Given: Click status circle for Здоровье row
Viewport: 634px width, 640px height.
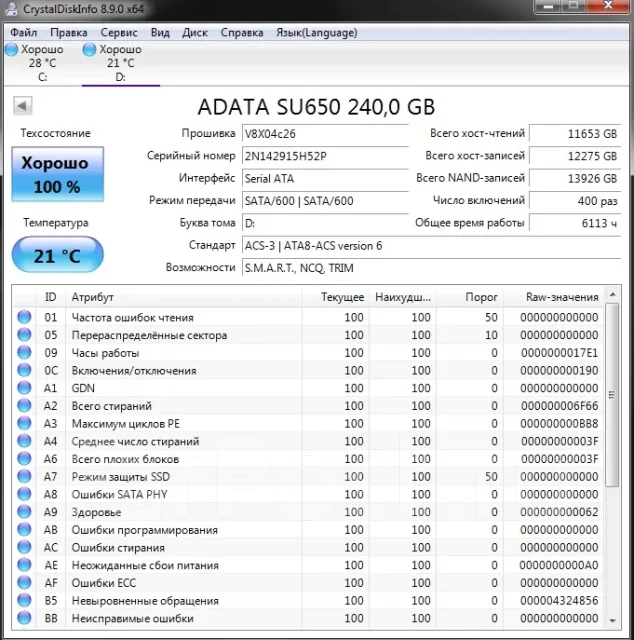Looking at the screenshot, I should pyautogui.click(x=24, y=511).
